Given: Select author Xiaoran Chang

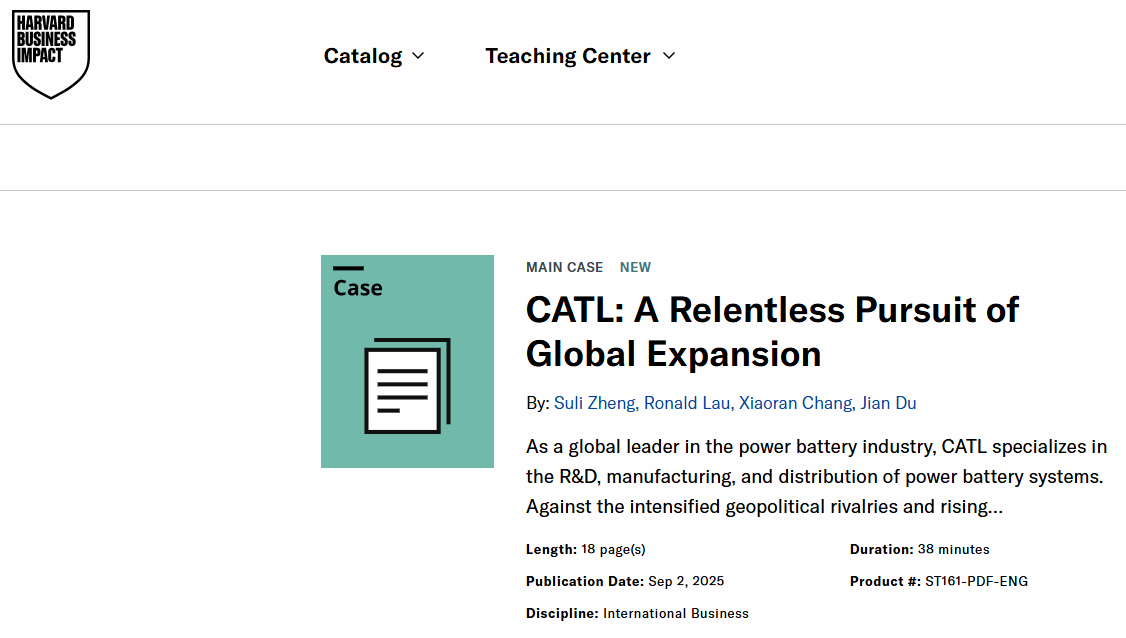Looking at the screenshot, I should point(795,403).
